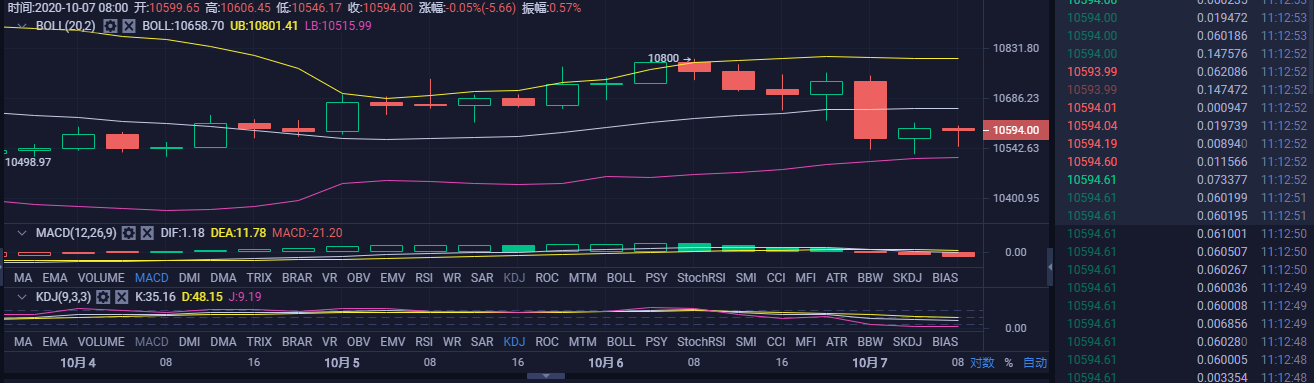Switch MACD panel to the RSI indicator
Viewport: 1314px width, 383px height.
pos(424,277)
